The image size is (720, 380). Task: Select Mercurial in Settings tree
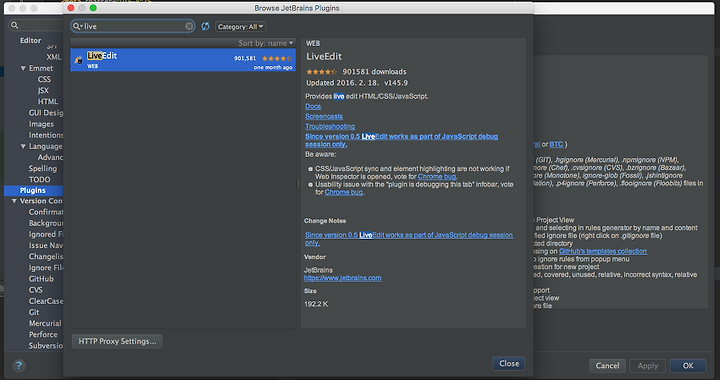45,324
